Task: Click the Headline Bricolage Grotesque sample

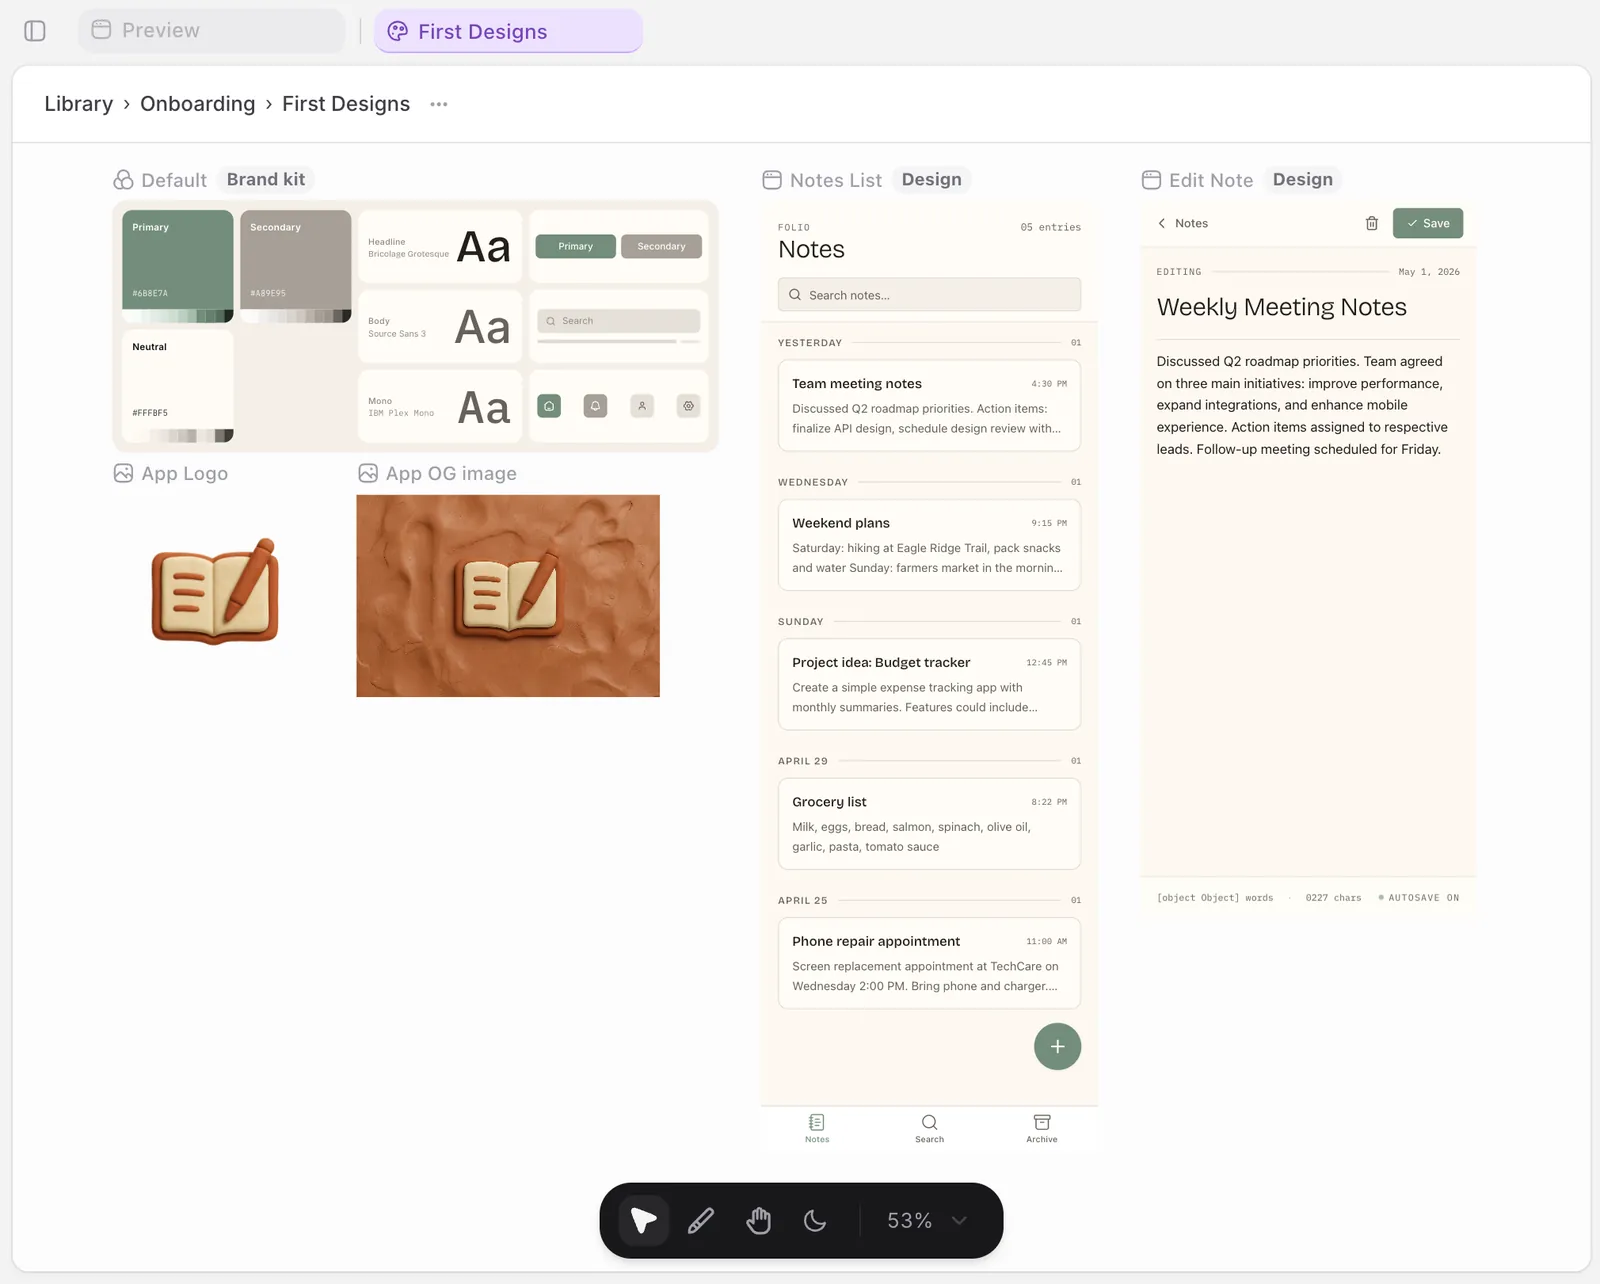Action: (x=440, y=247)
